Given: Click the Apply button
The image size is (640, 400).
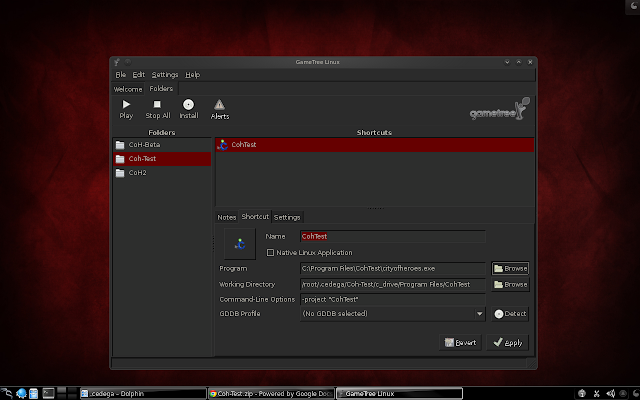Looking at the screenshot, I should (x=507, y=343).
